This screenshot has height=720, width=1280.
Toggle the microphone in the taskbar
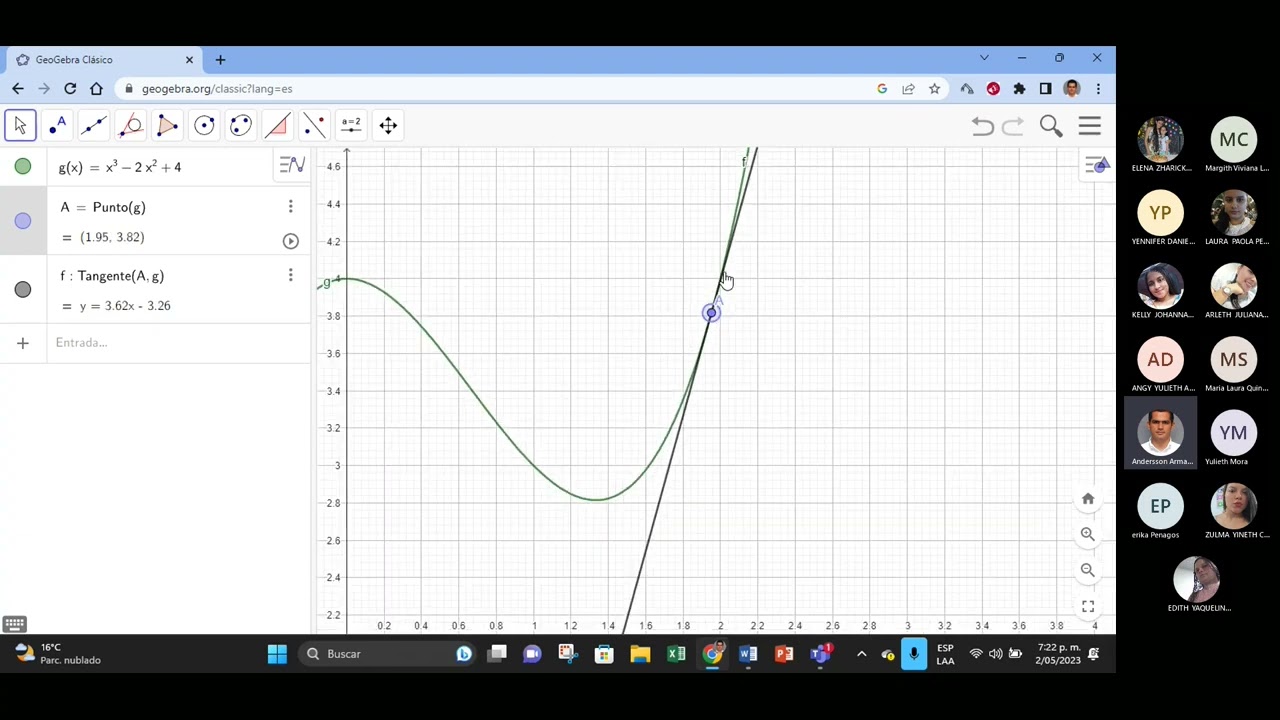click(914, 654)
